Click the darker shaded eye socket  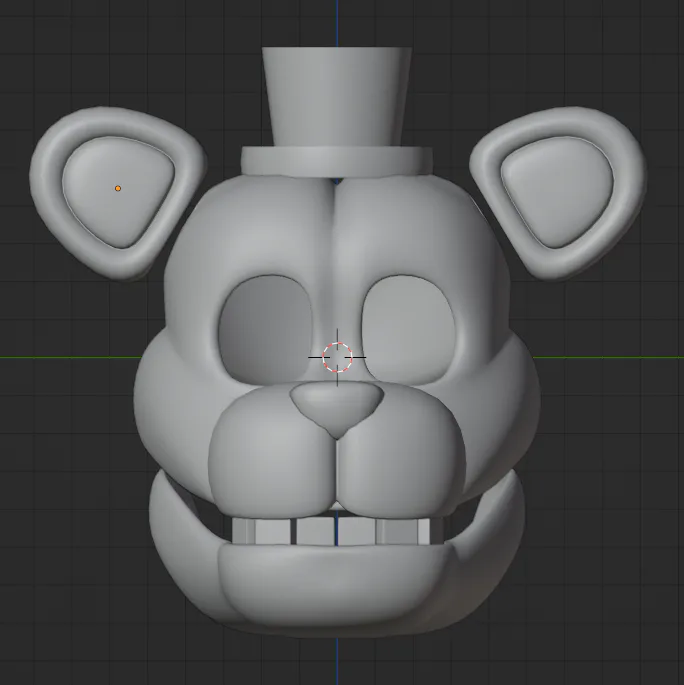[266, 329]
